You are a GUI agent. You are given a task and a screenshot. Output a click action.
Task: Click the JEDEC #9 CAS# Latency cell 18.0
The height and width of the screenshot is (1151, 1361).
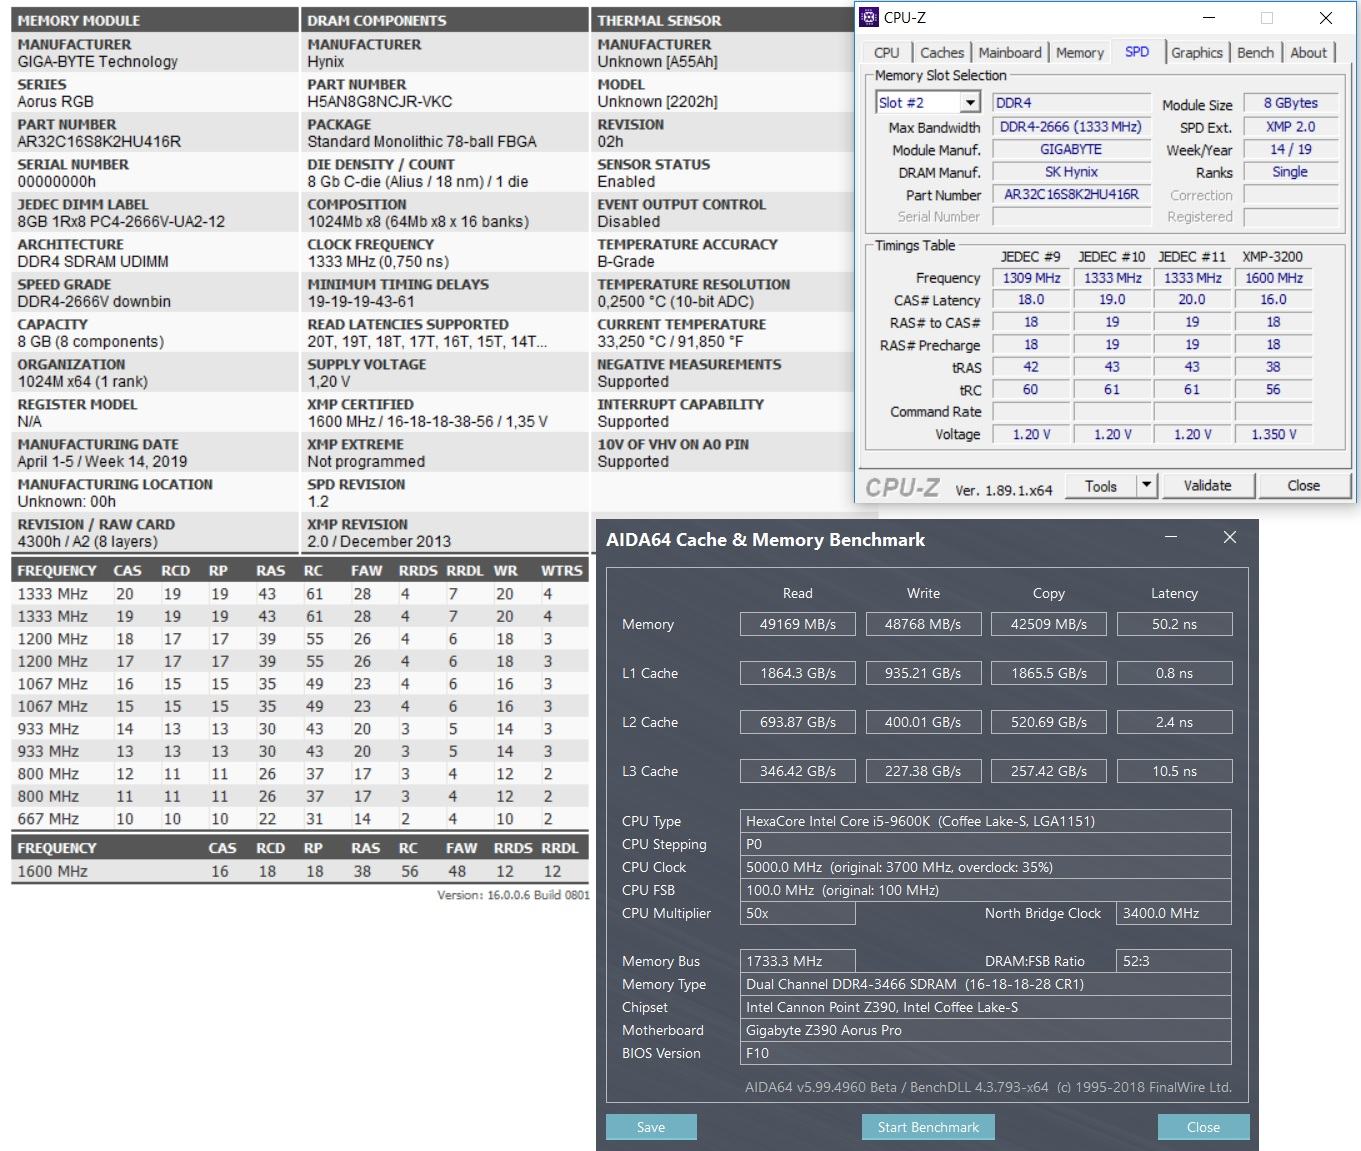tap(1031, 300)
